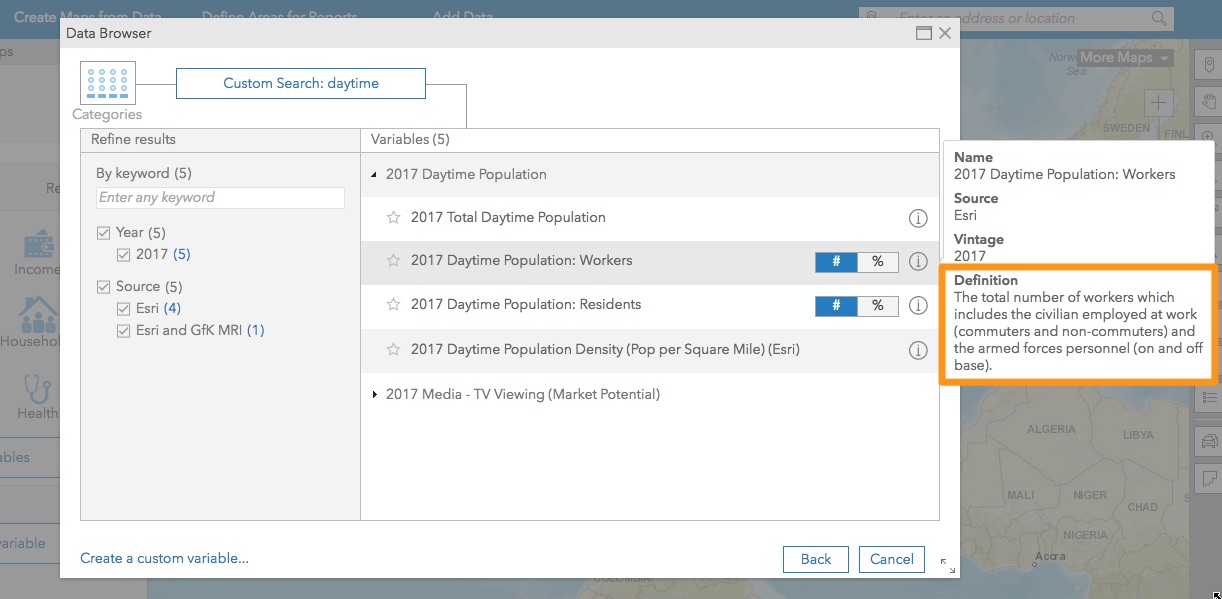Open the Categories grid icon
This screenshot has height=599, width=1222.
pyautogui.click(x=107, y=83)
